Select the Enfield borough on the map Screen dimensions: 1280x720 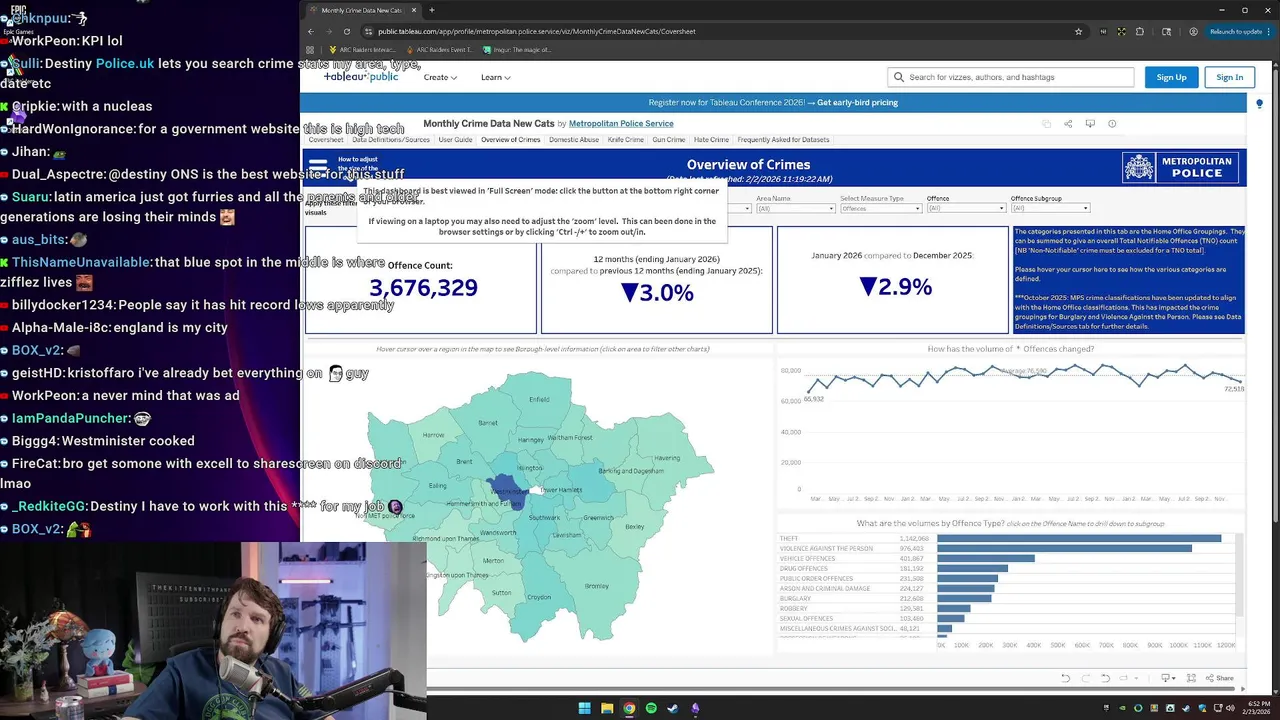click(x=539, y=399)
